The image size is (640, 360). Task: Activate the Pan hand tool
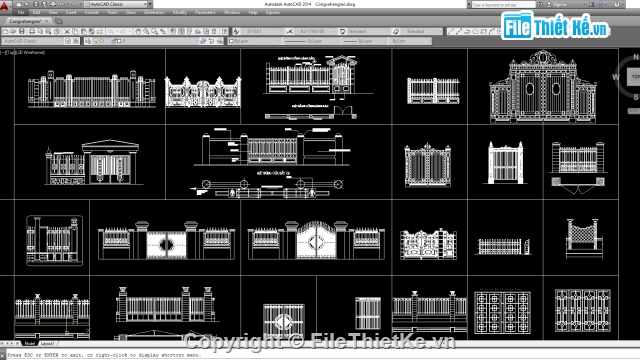(138, 31)
